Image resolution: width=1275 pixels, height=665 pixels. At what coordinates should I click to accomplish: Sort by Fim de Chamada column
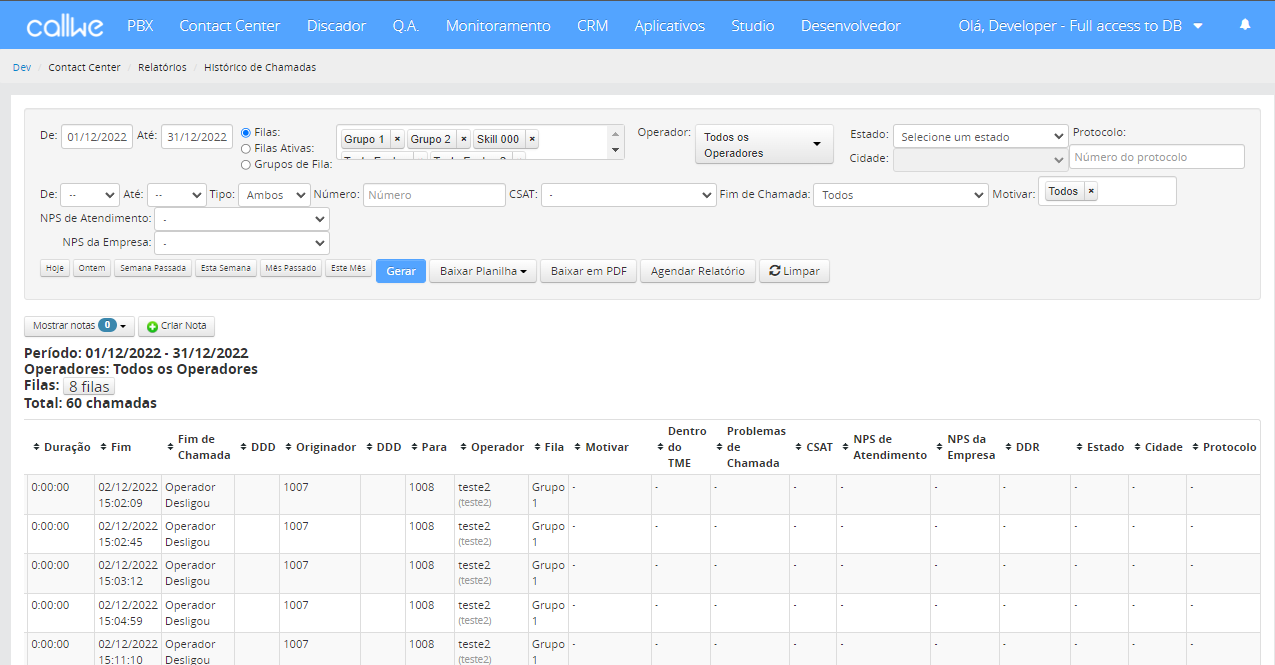point(198,447)
